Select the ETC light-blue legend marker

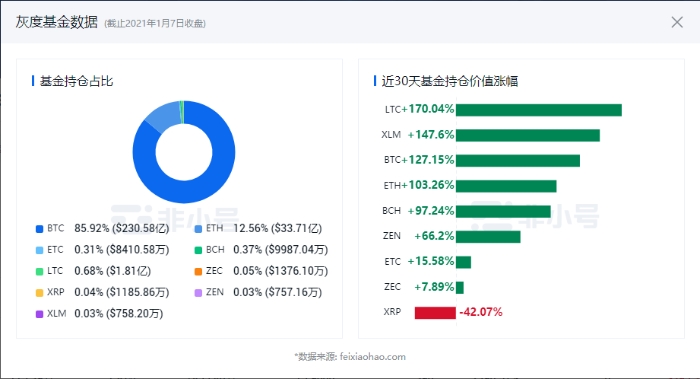(x=39, y=250)
